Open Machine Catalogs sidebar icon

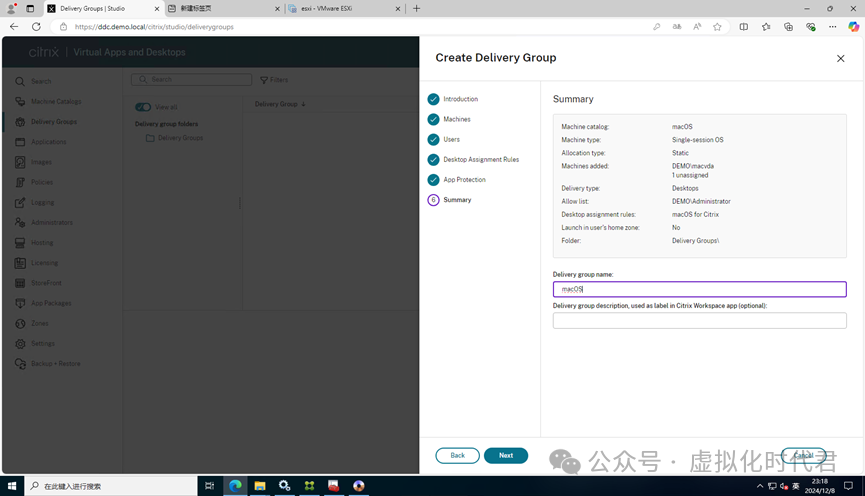pos(20,102)
